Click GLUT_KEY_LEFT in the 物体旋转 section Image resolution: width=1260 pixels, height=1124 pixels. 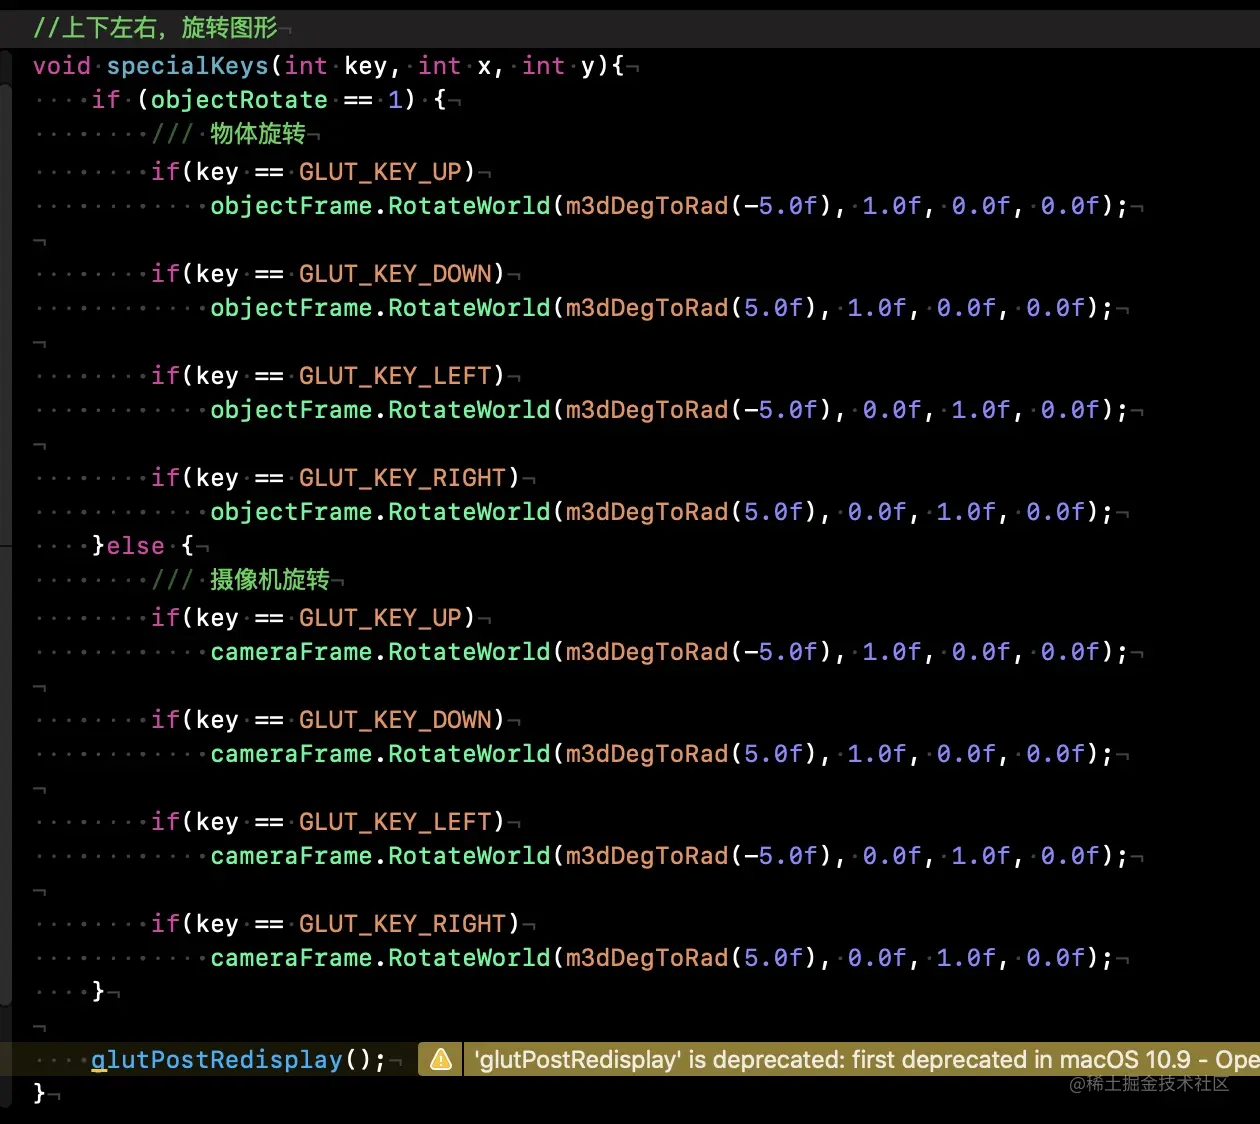pyautogui.click(x=395, y=376)
